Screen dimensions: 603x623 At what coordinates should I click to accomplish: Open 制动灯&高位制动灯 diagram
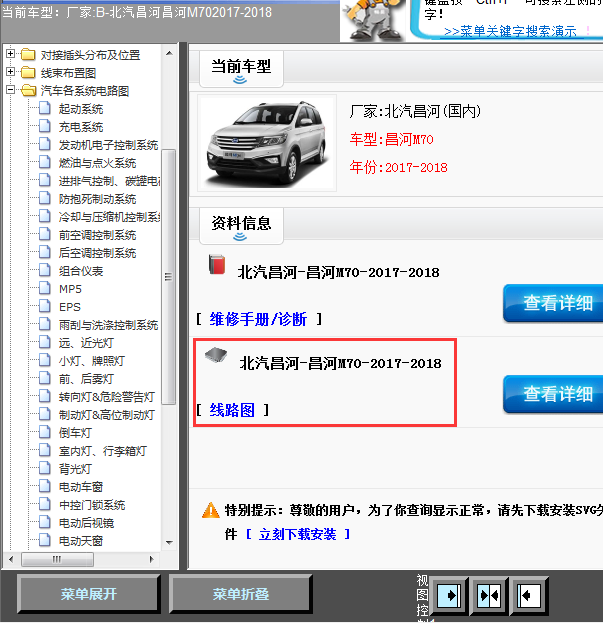tap(106, 415)
